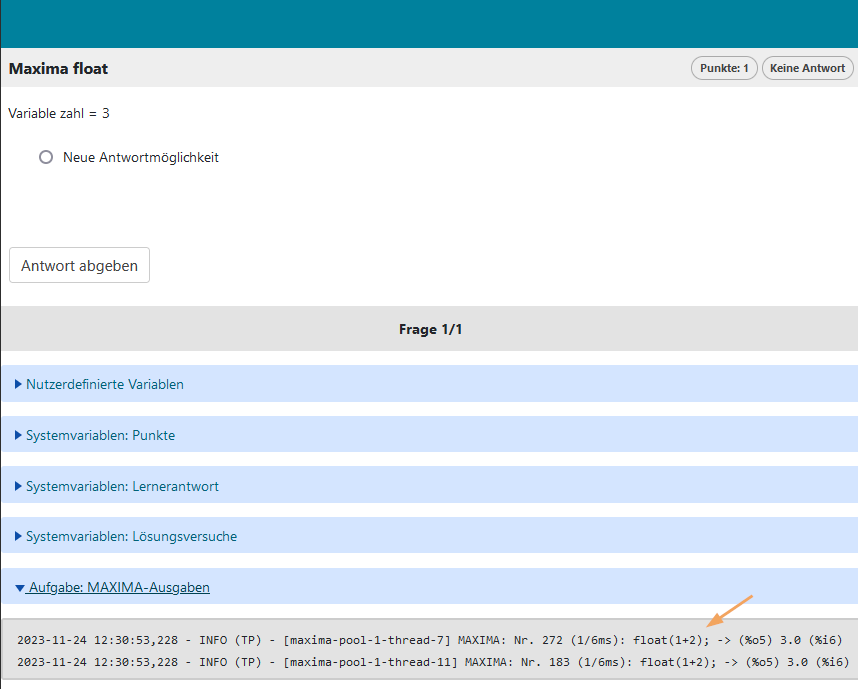Click the disclosure triangle beside Nutzerdefinierte Variablen
The image size is (858, 689).
pos(19,384)
